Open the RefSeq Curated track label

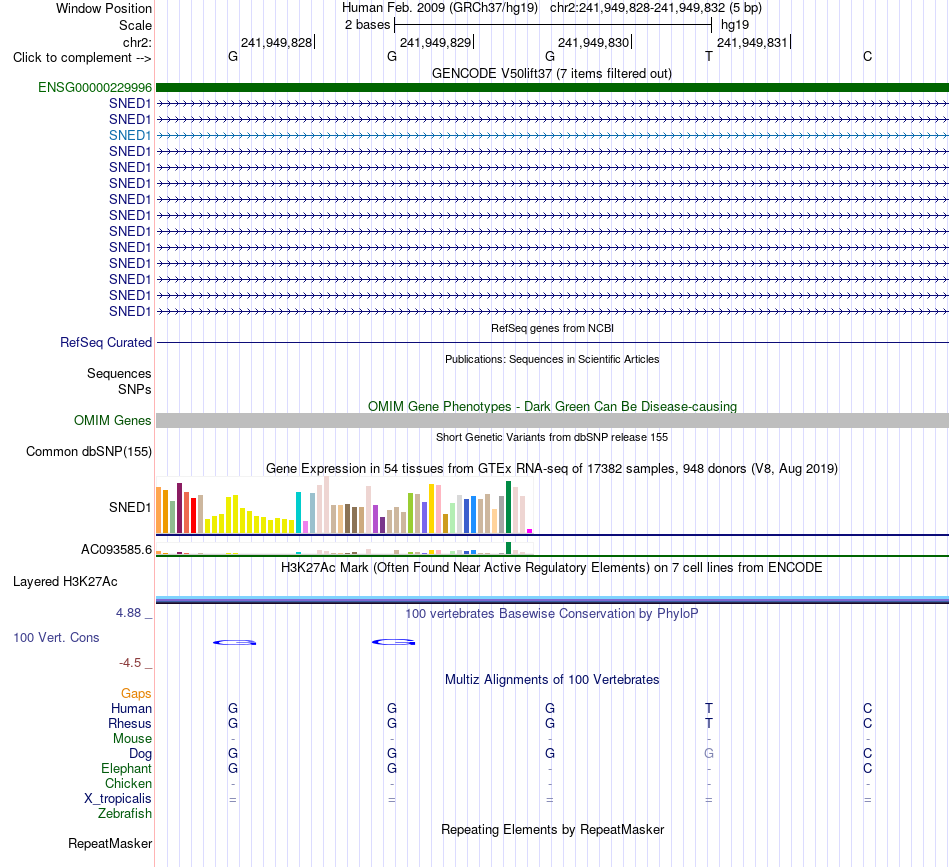105,342
